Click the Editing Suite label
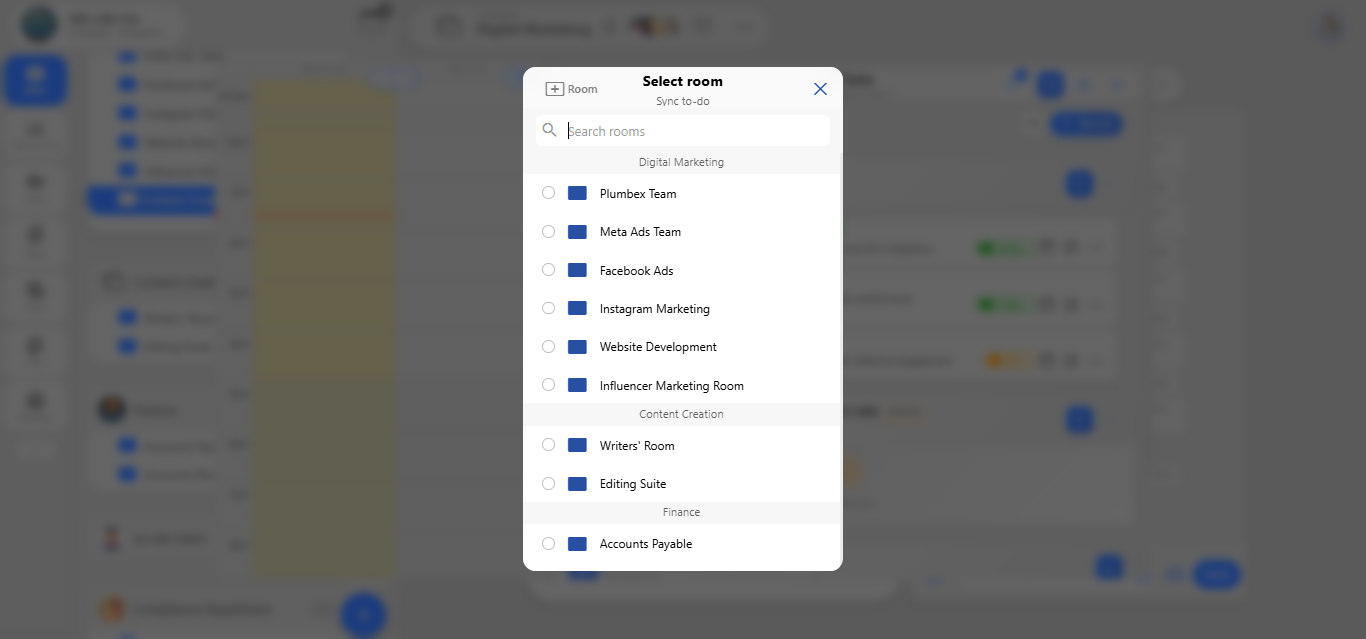 pyautogui.click(x=633, y=484)
